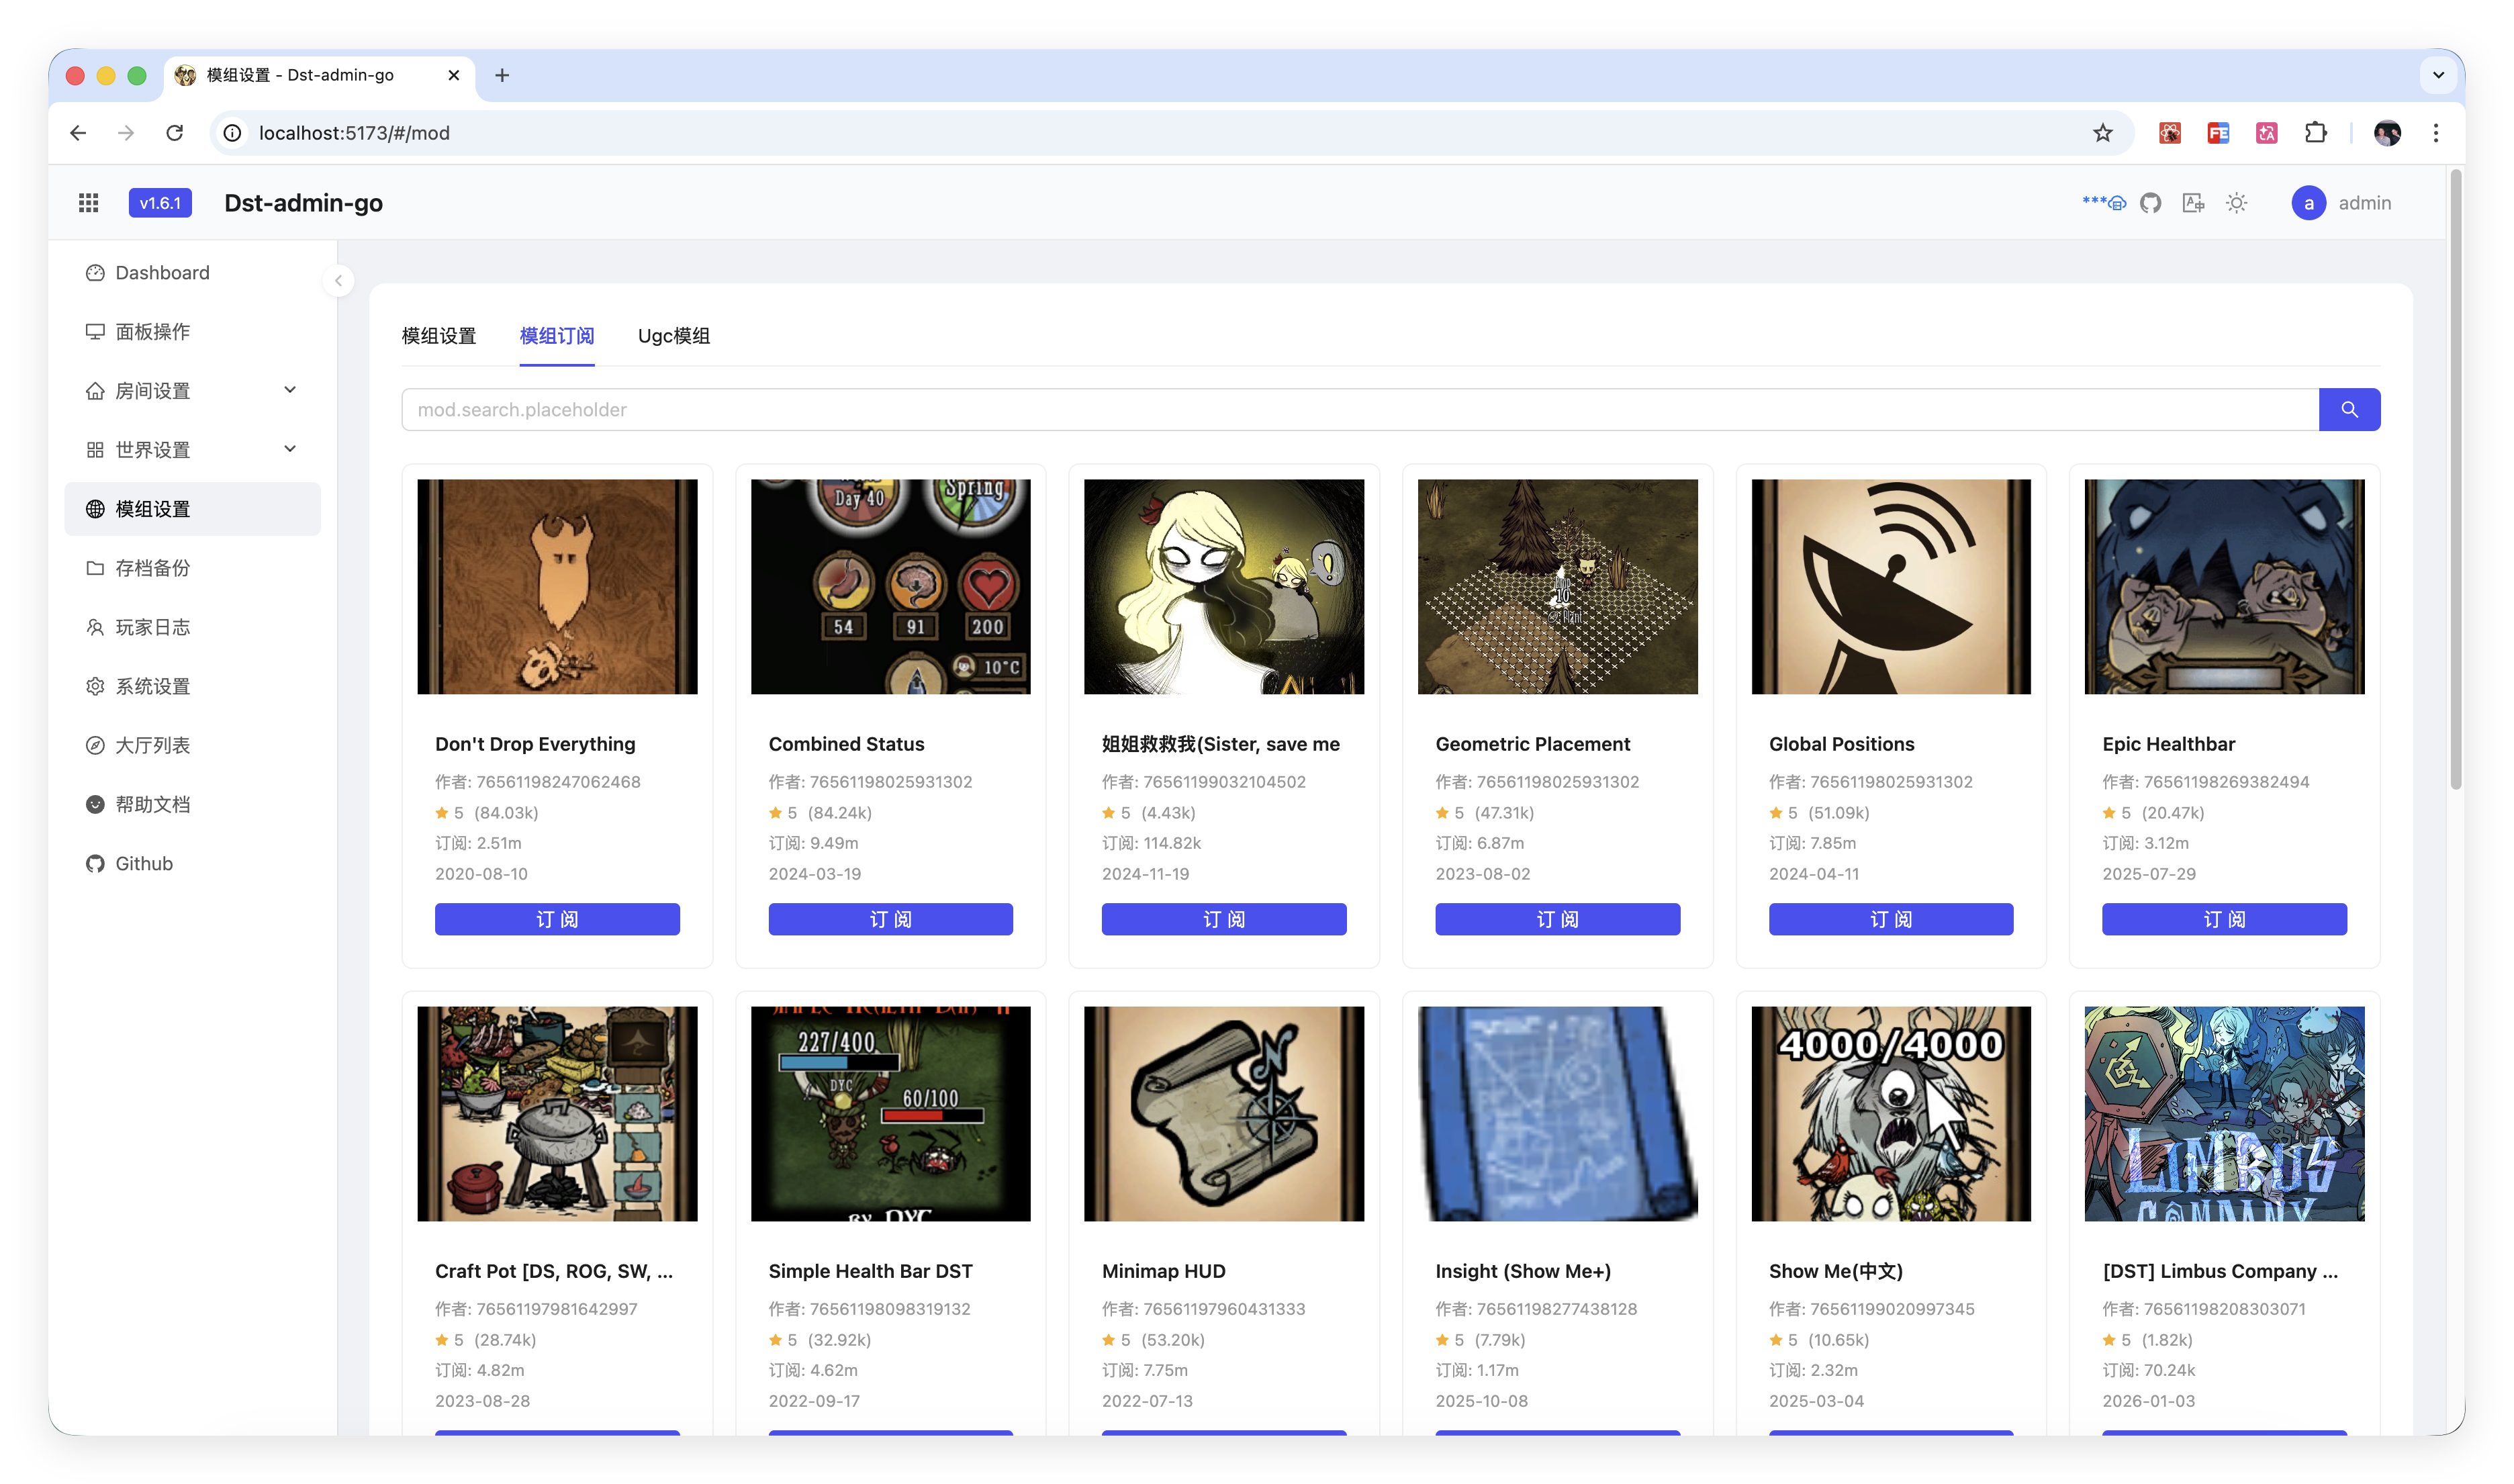Open the GitHub icon in top header
The image size is (2514, 1484).
coord(2150,203)
